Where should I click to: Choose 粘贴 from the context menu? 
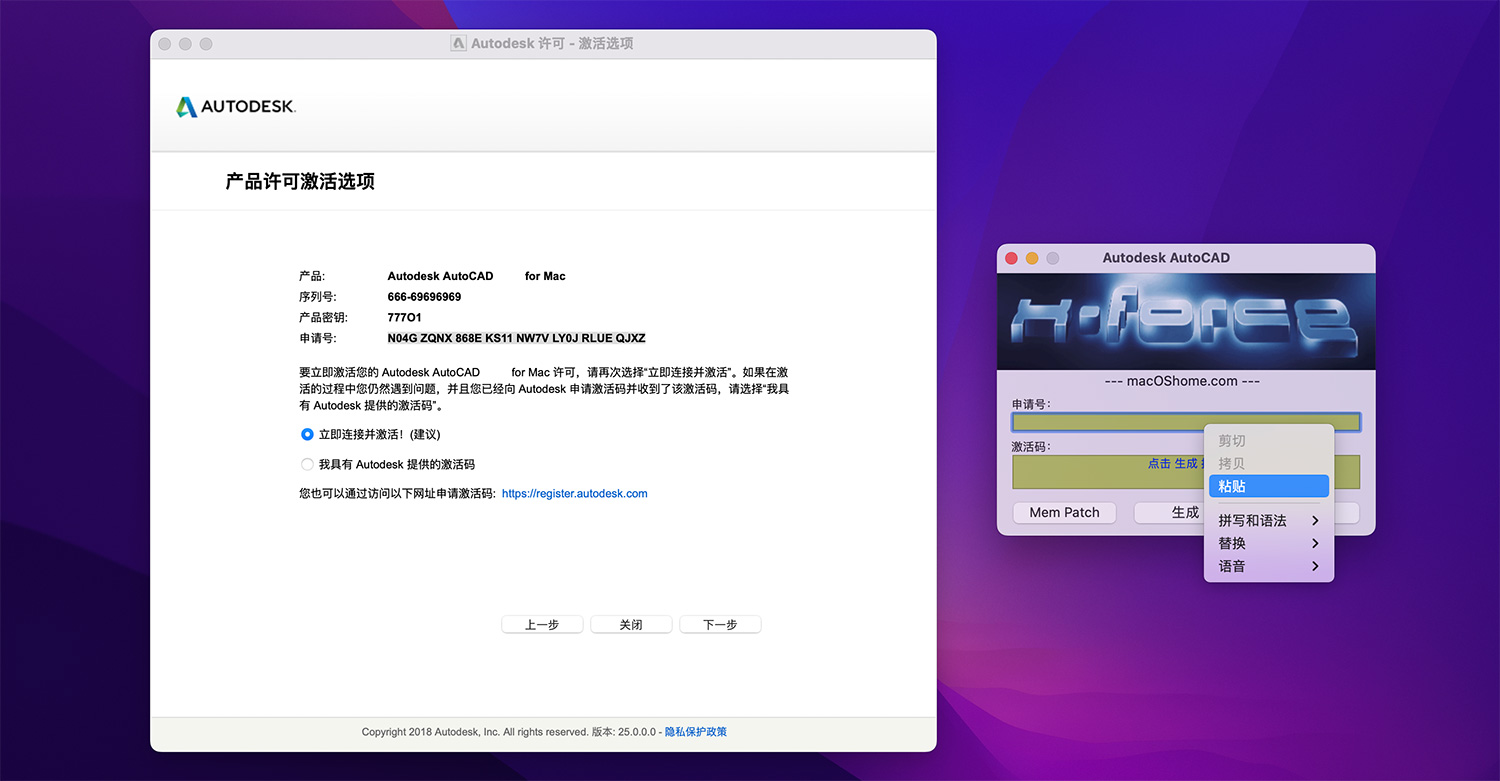[x=1269, y=486]
